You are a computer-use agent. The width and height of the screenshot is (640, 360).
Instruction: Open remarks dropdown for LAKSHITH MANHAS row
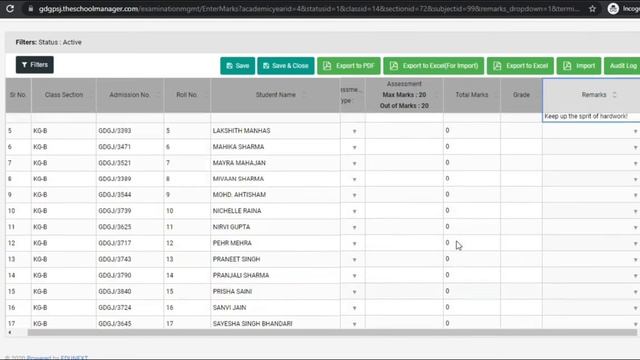click(x=635, y=131)
